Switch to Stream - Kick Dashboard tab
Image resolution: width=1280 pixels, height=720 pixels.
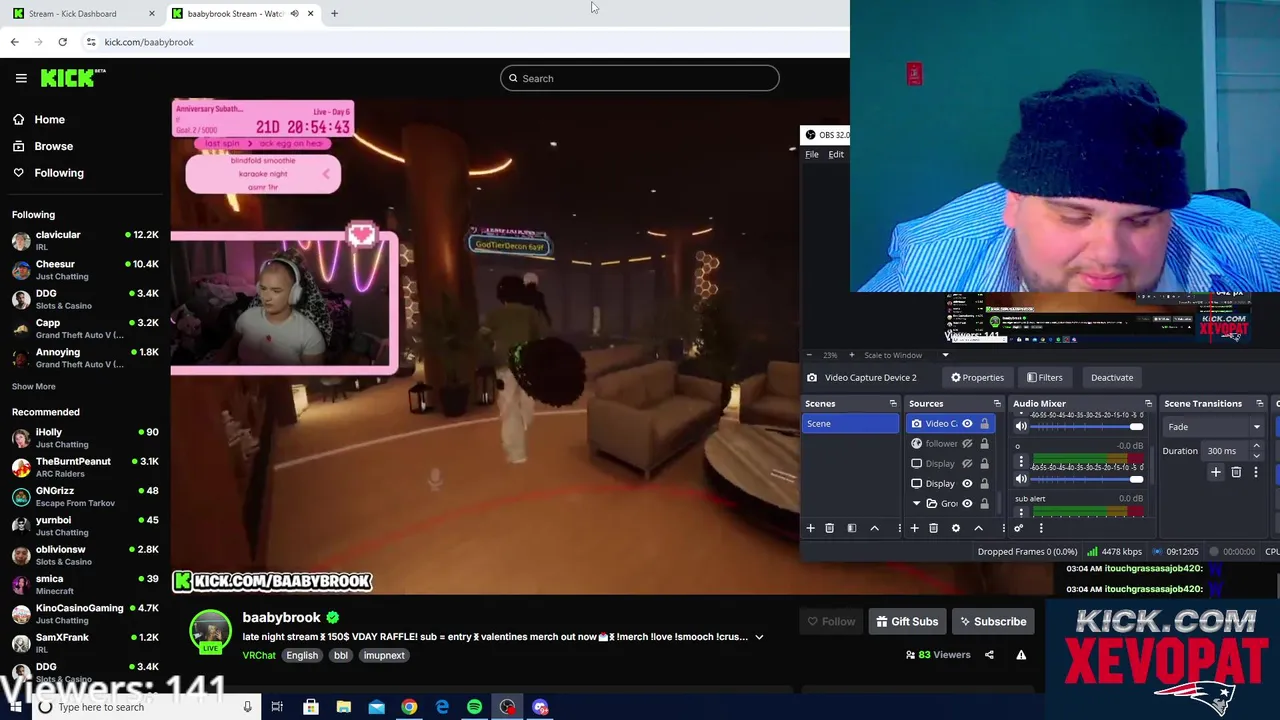[84, 13]
